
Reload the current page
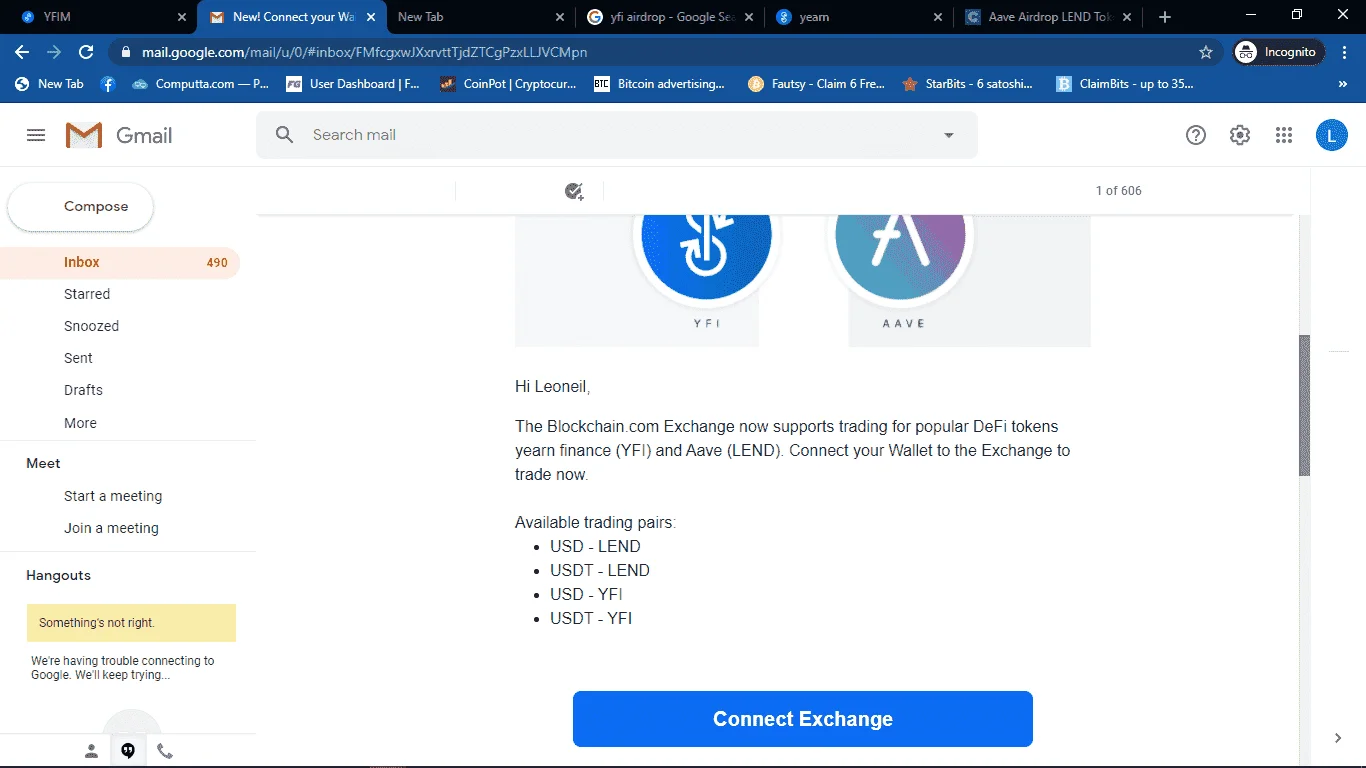86,52
